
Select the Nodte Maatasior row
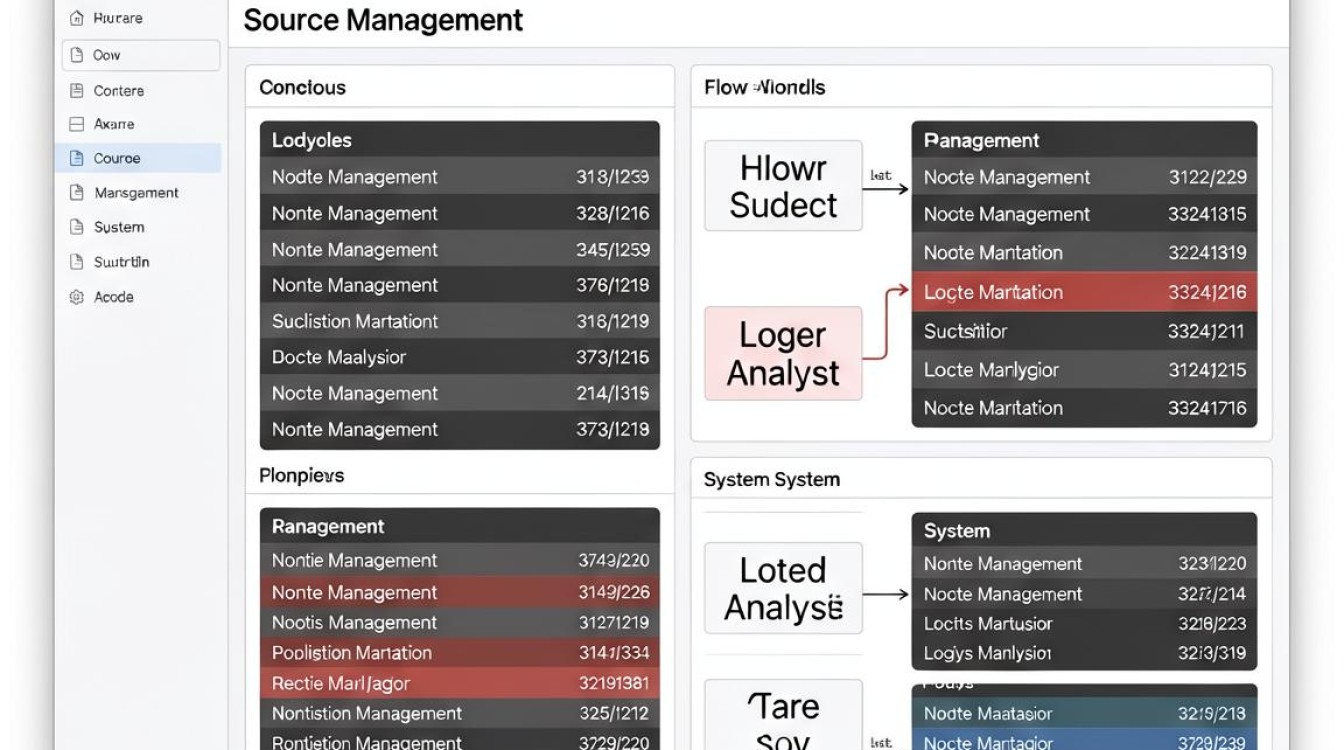(1085, 713)
